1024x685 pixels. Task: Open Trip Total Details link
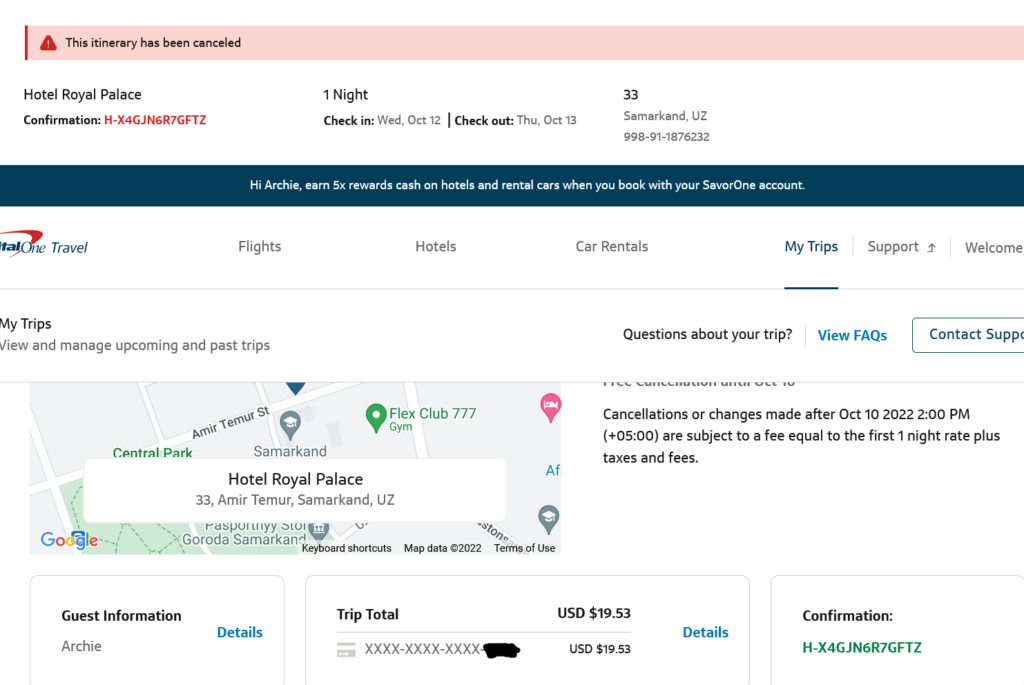(x=705, y=632)
